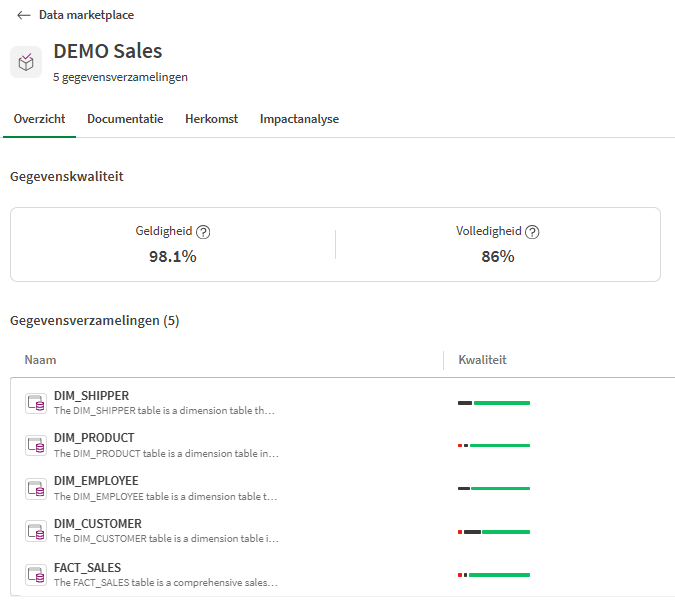Image resolution: width=675 pixels, height=616 pixels.
Task: Click the DIM_EMPLOYEE dataset icon
Action: point(36,489)
